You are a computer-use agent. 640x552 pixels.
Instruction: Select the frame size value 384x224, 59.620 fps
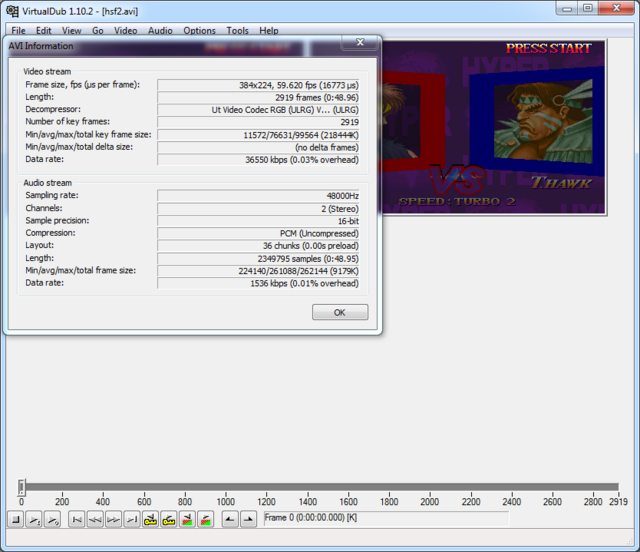tap(258, 85)
